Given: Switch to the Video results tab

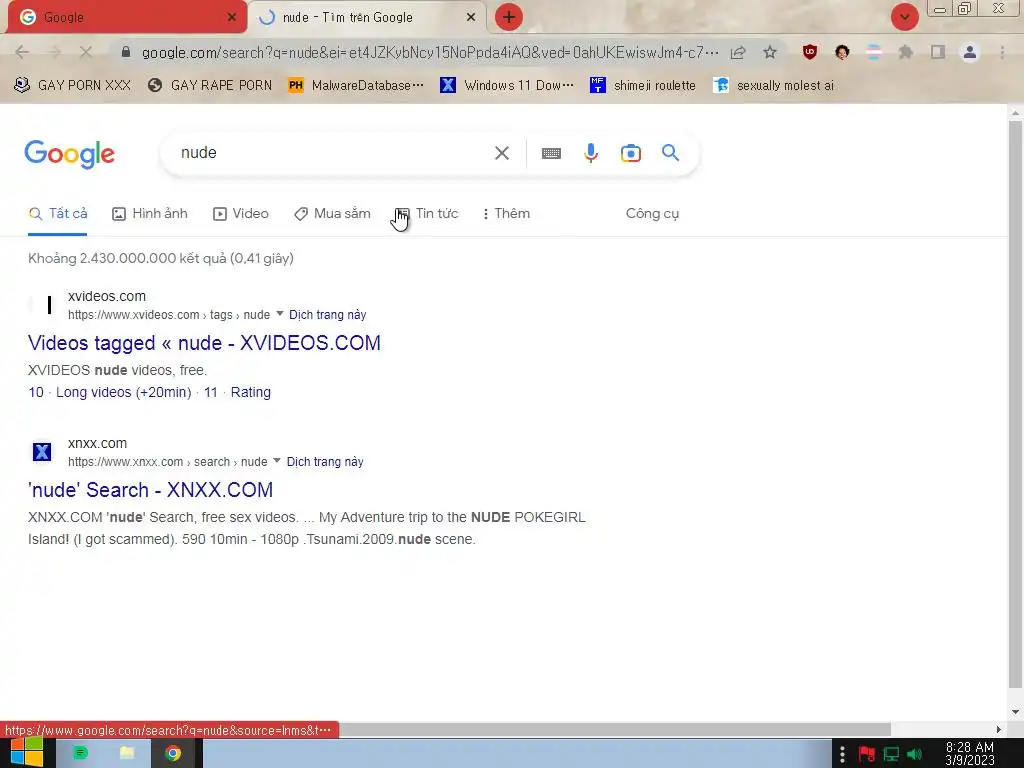Looking at the screenshot, I should point(240,214).
